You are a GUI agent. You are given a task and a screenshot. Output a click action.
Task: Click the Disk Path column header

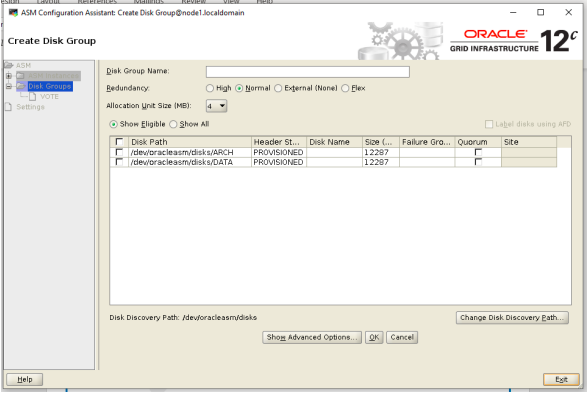click(x=190, y=142)
